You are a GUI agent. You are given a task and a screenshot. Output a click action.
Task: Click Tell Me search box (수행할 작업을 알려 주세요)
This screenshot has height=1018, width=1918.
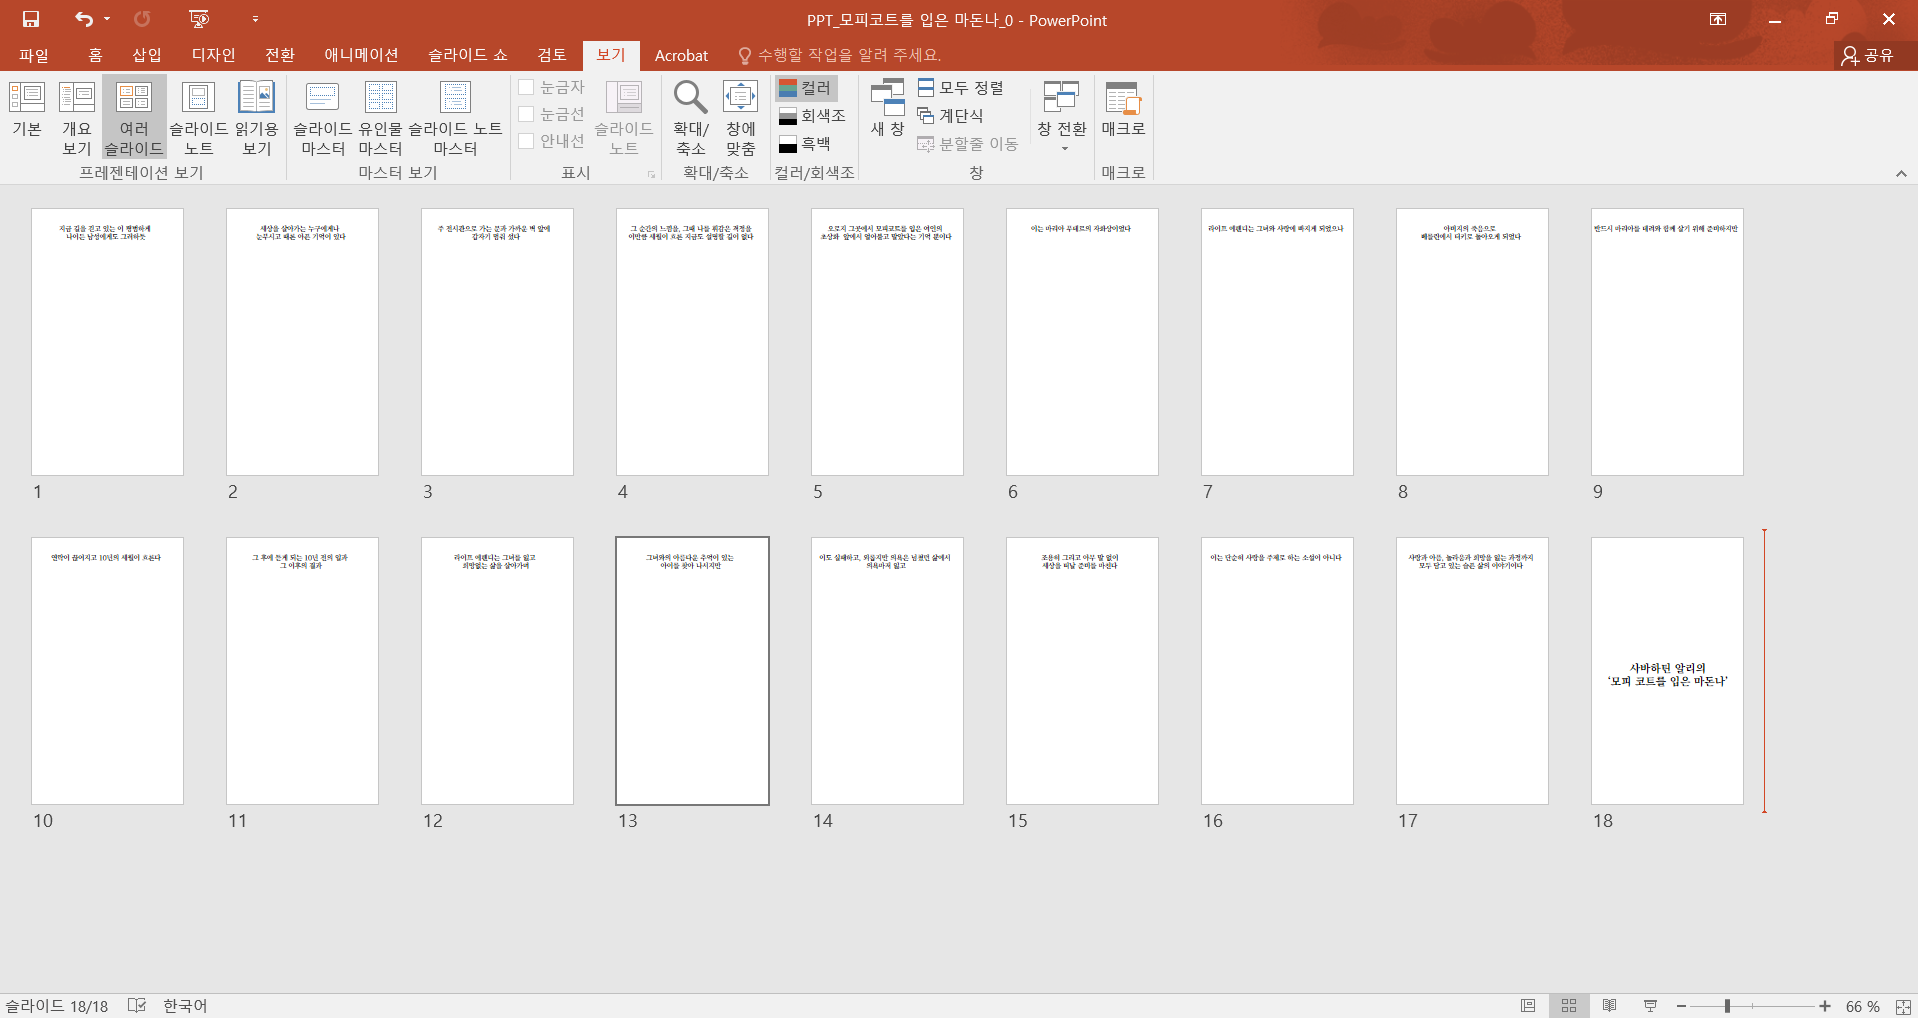pos(840,55)
